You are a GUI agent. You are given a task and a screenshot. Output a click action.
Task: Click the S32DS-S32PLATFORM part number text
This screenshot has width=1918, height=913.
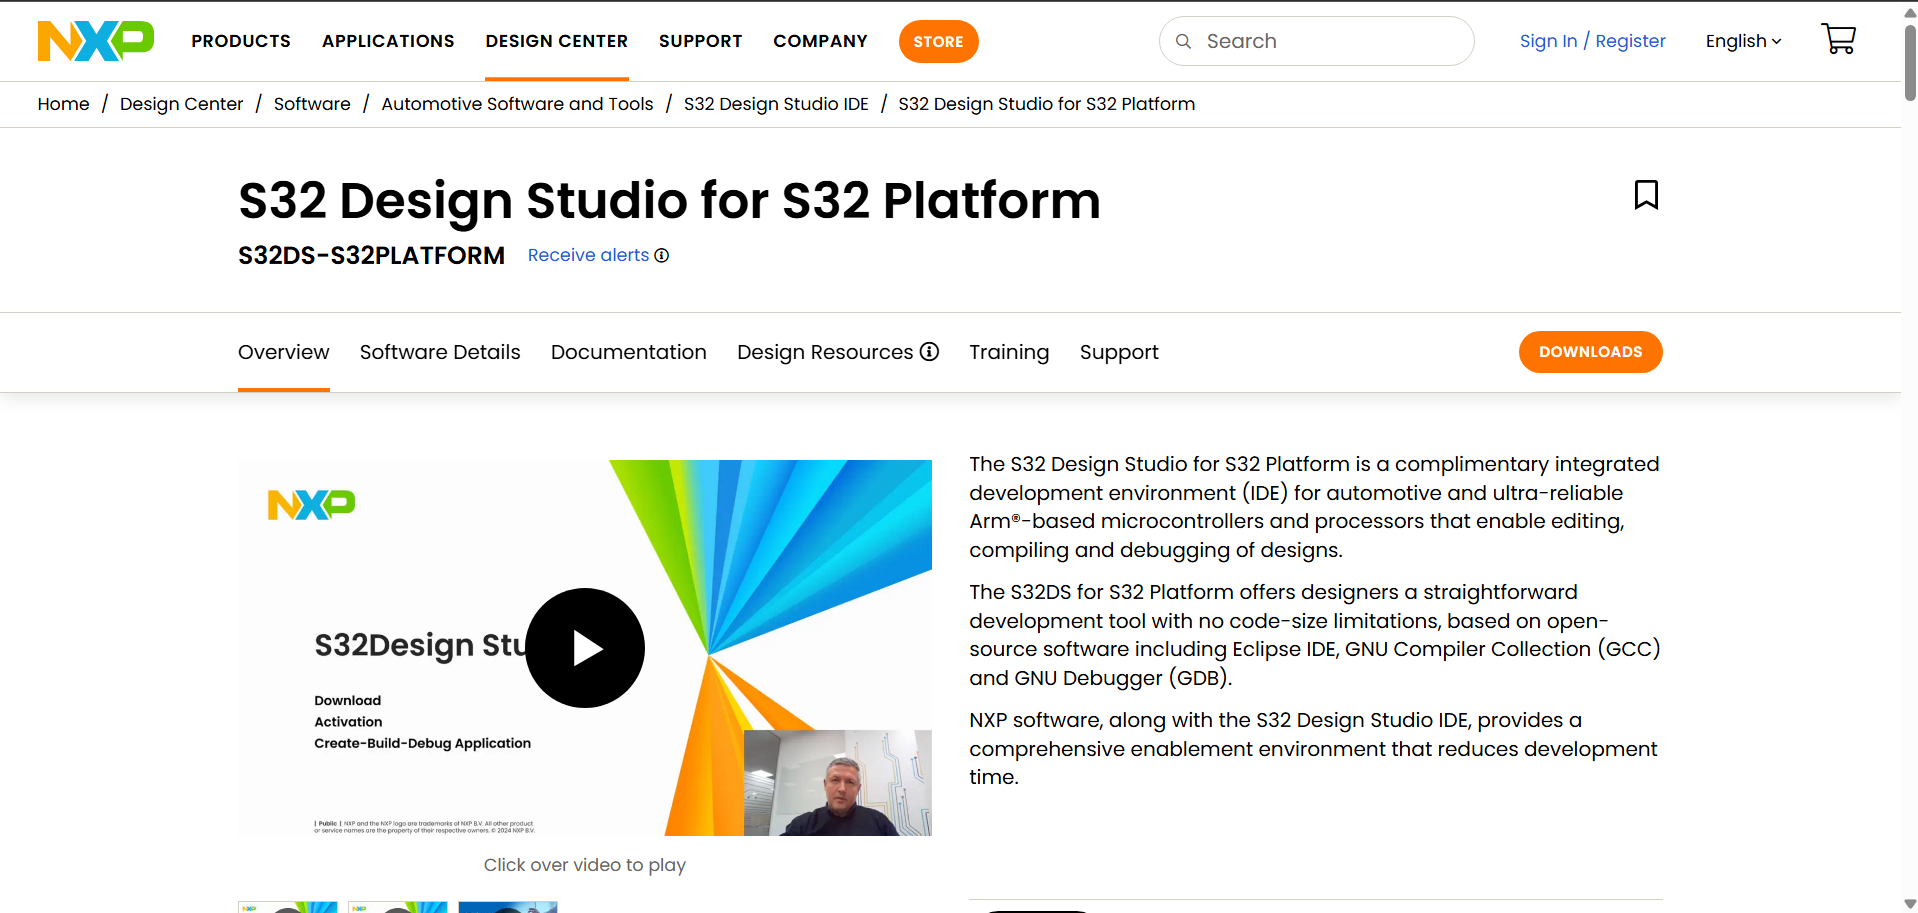(x=371, y=256)
